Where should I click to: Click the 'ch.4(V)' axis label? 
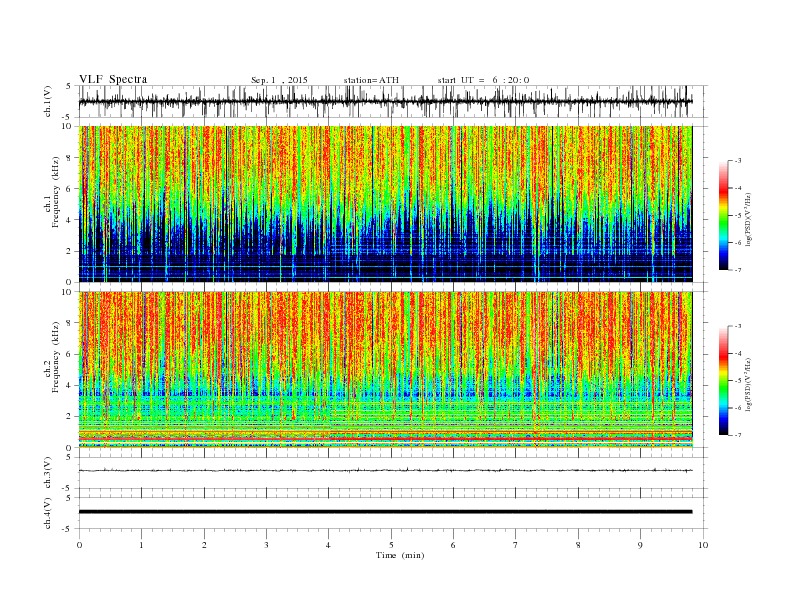[x=48, y=513]
